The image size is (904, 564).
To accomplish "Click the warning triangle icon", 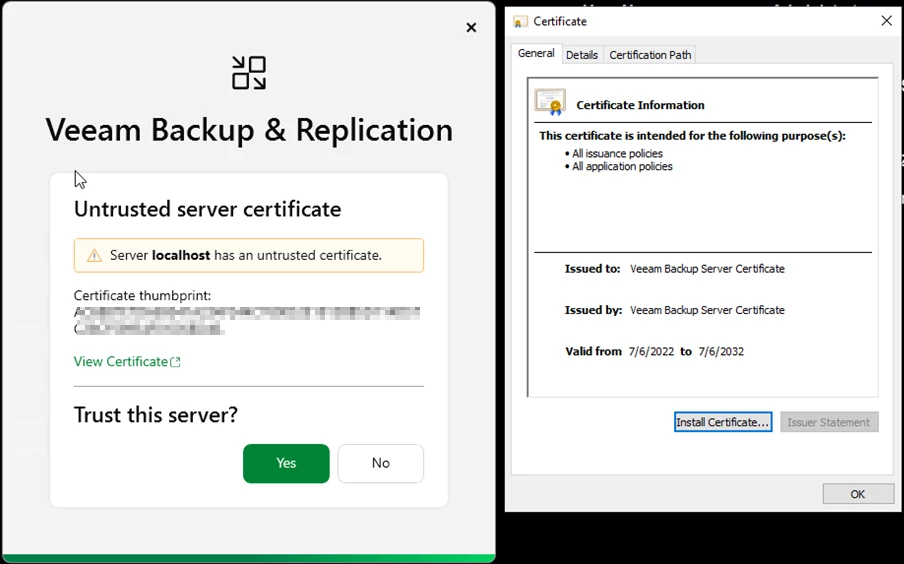I will coord(94,256).
